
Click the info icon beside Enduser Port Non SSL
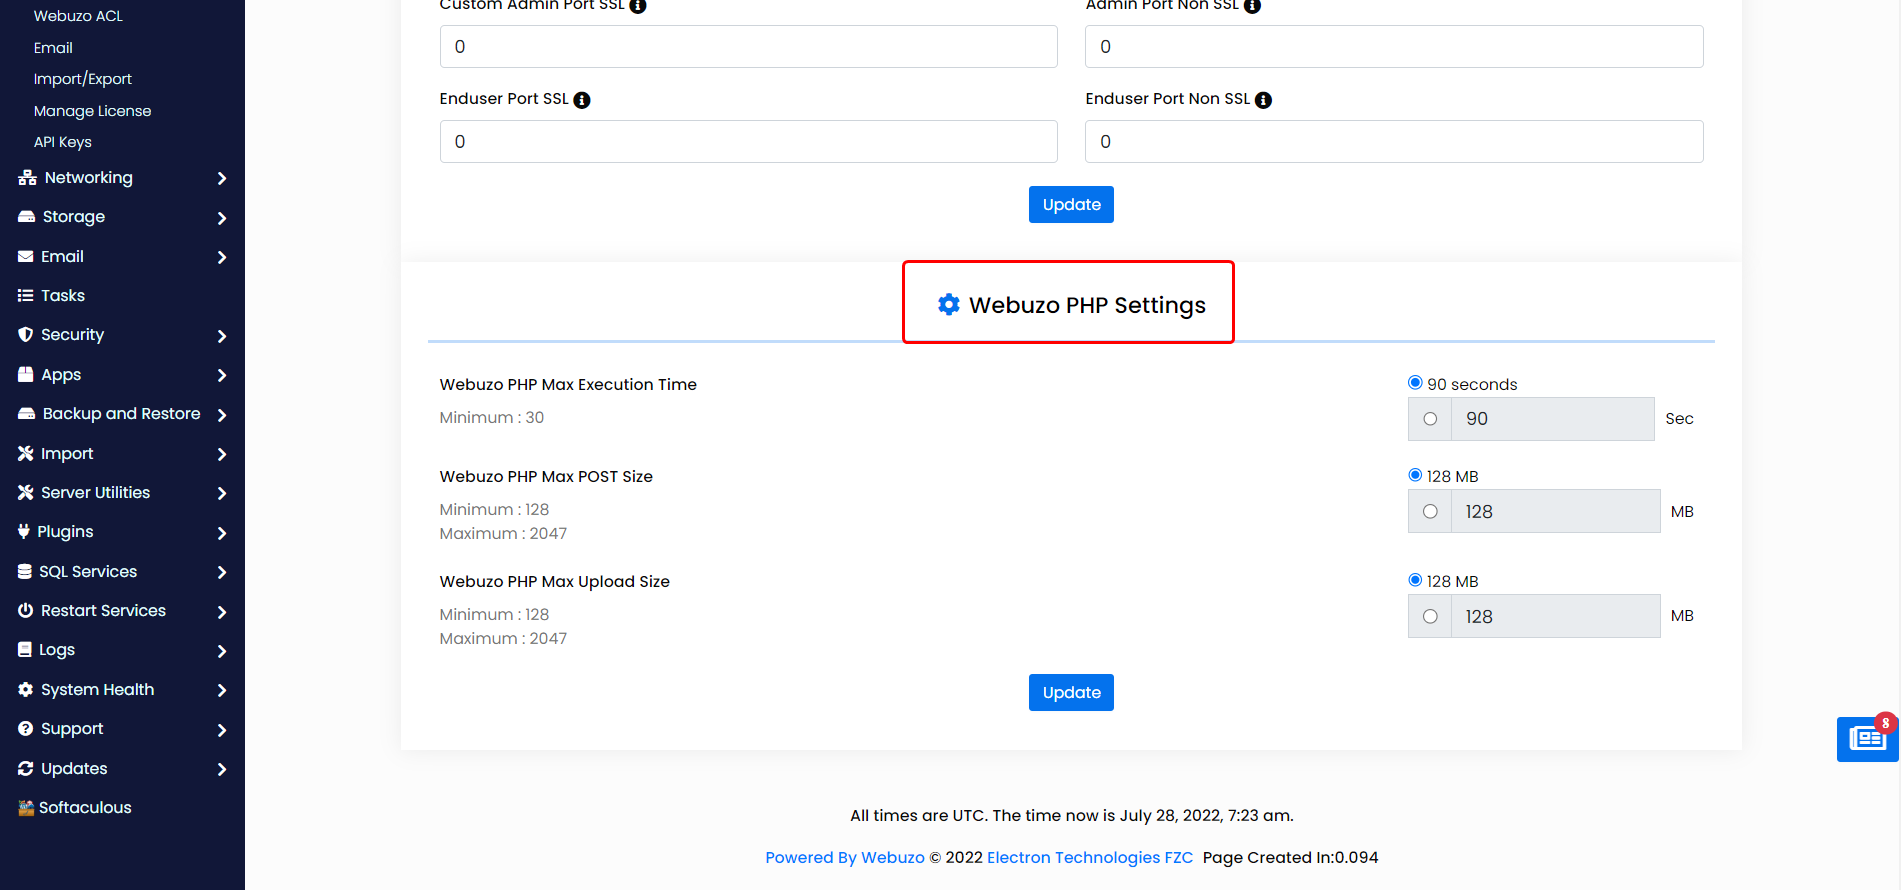1263,100
